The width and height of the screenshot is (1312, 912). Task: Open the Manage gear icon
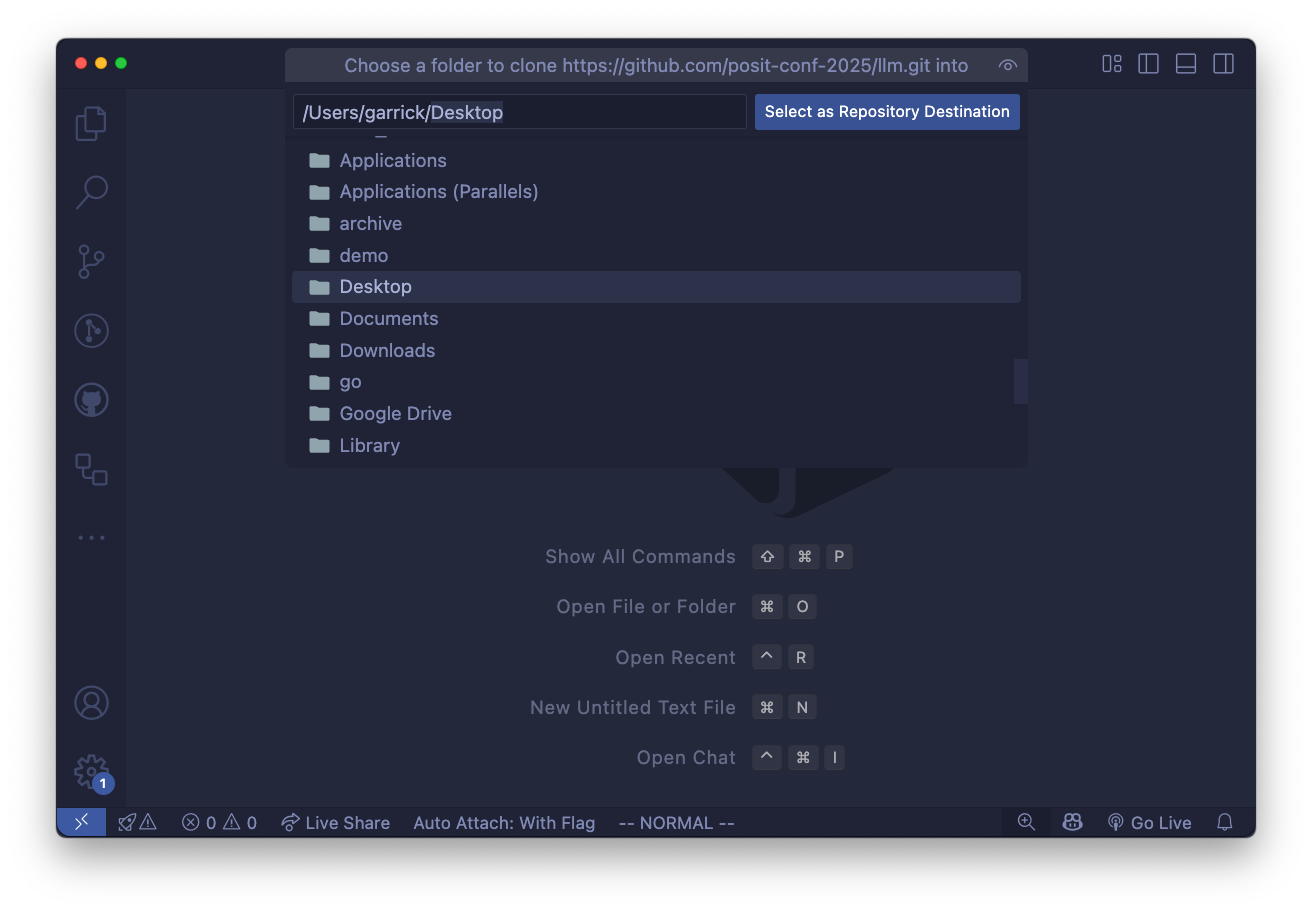pyautogui.click(x=91, y=771)
